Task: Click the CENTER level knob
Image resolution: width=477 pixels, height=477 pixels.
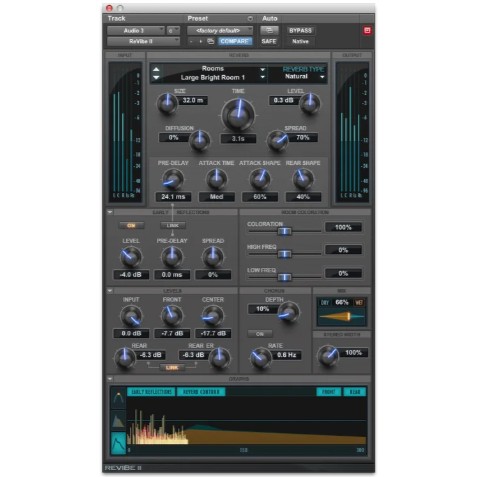Action: click(213, 316)
